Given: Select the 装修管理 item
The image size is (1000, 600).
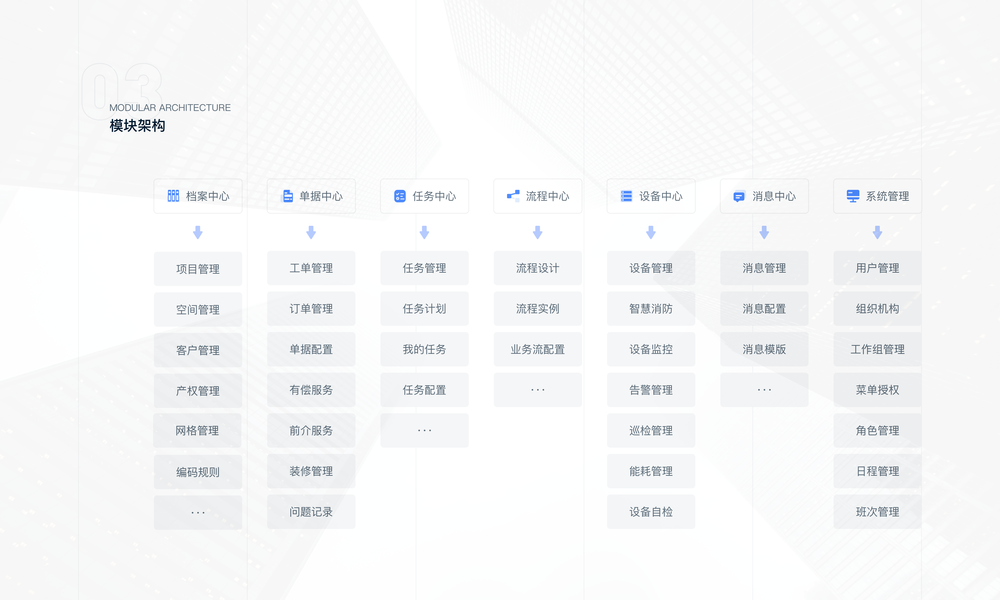Looking at the screenshot, I should click(x=311, y=471).
